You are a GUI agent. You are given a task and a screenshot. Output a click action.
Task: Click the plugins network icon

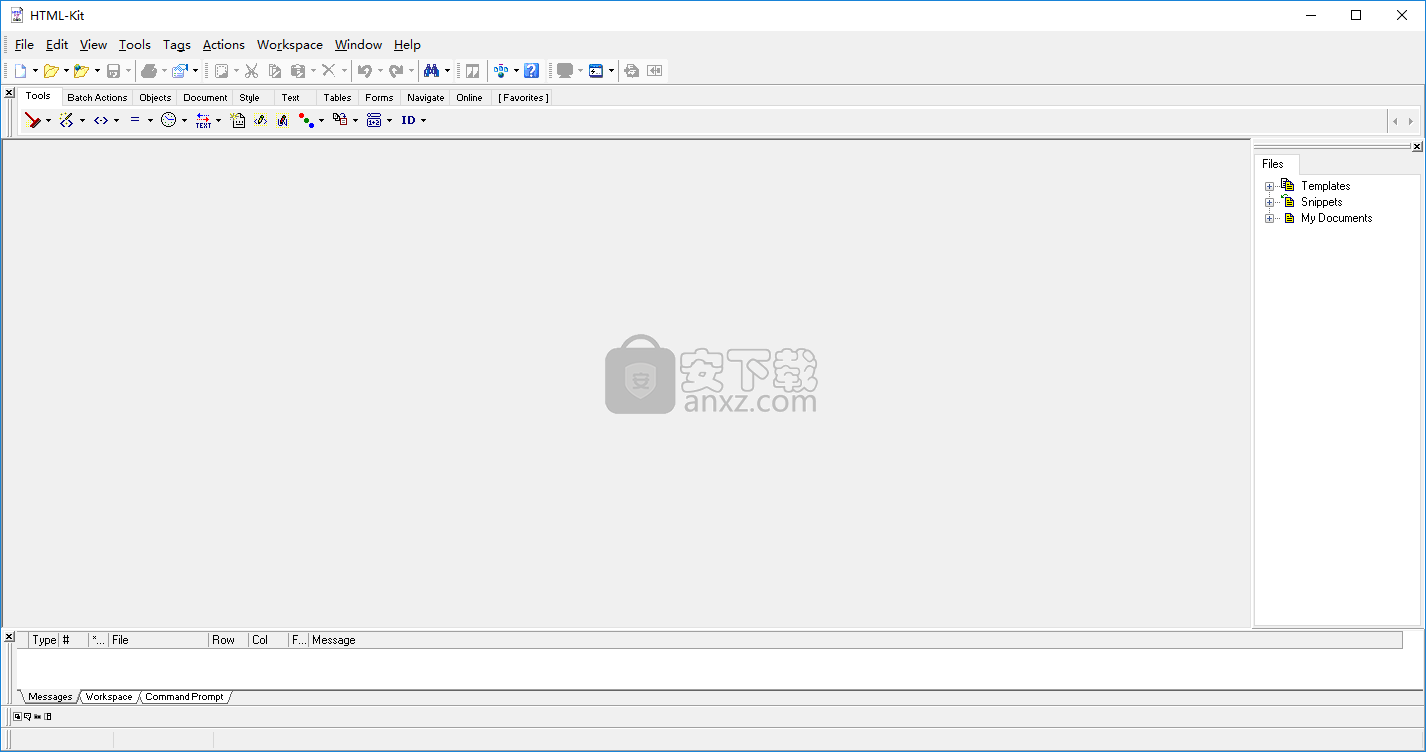point(501,71)
